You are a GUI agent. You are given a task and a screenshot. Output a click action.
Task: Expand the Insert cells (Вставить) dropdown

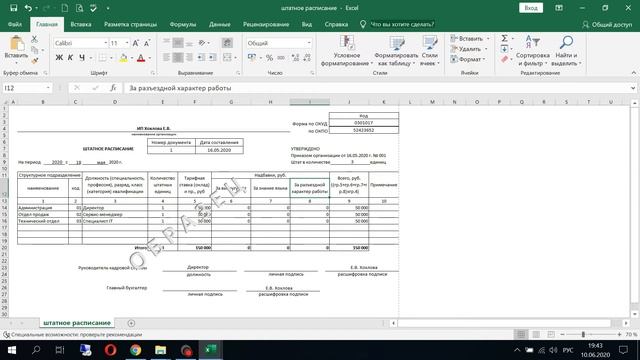pos(488,38)
